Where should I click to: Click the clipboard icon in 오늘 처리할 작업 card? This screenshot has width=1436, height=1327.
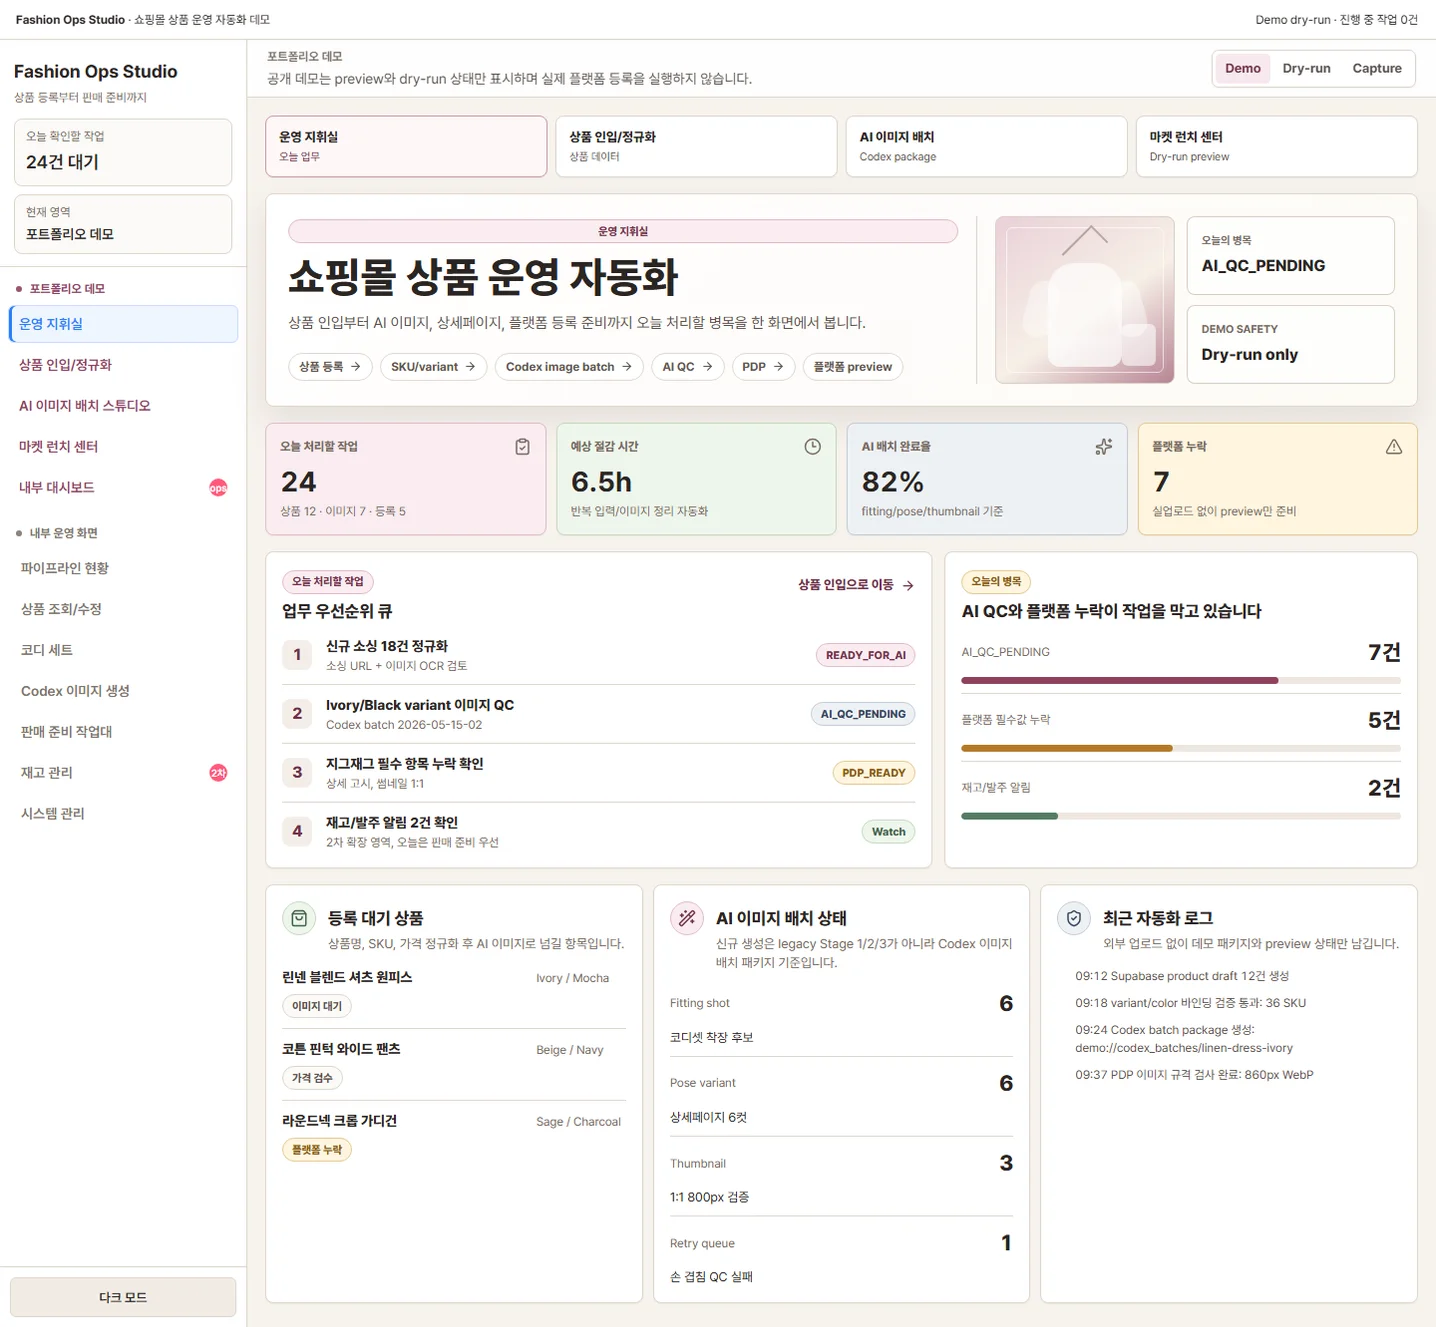coord(522,447)
